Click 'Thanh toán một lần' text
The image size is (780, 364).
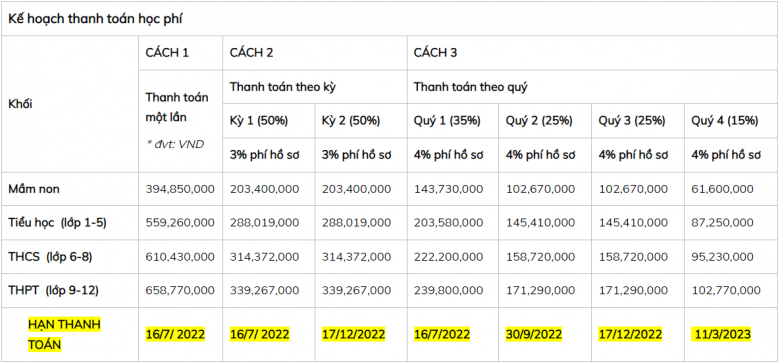pyautogui.click(x=177, y=108)
